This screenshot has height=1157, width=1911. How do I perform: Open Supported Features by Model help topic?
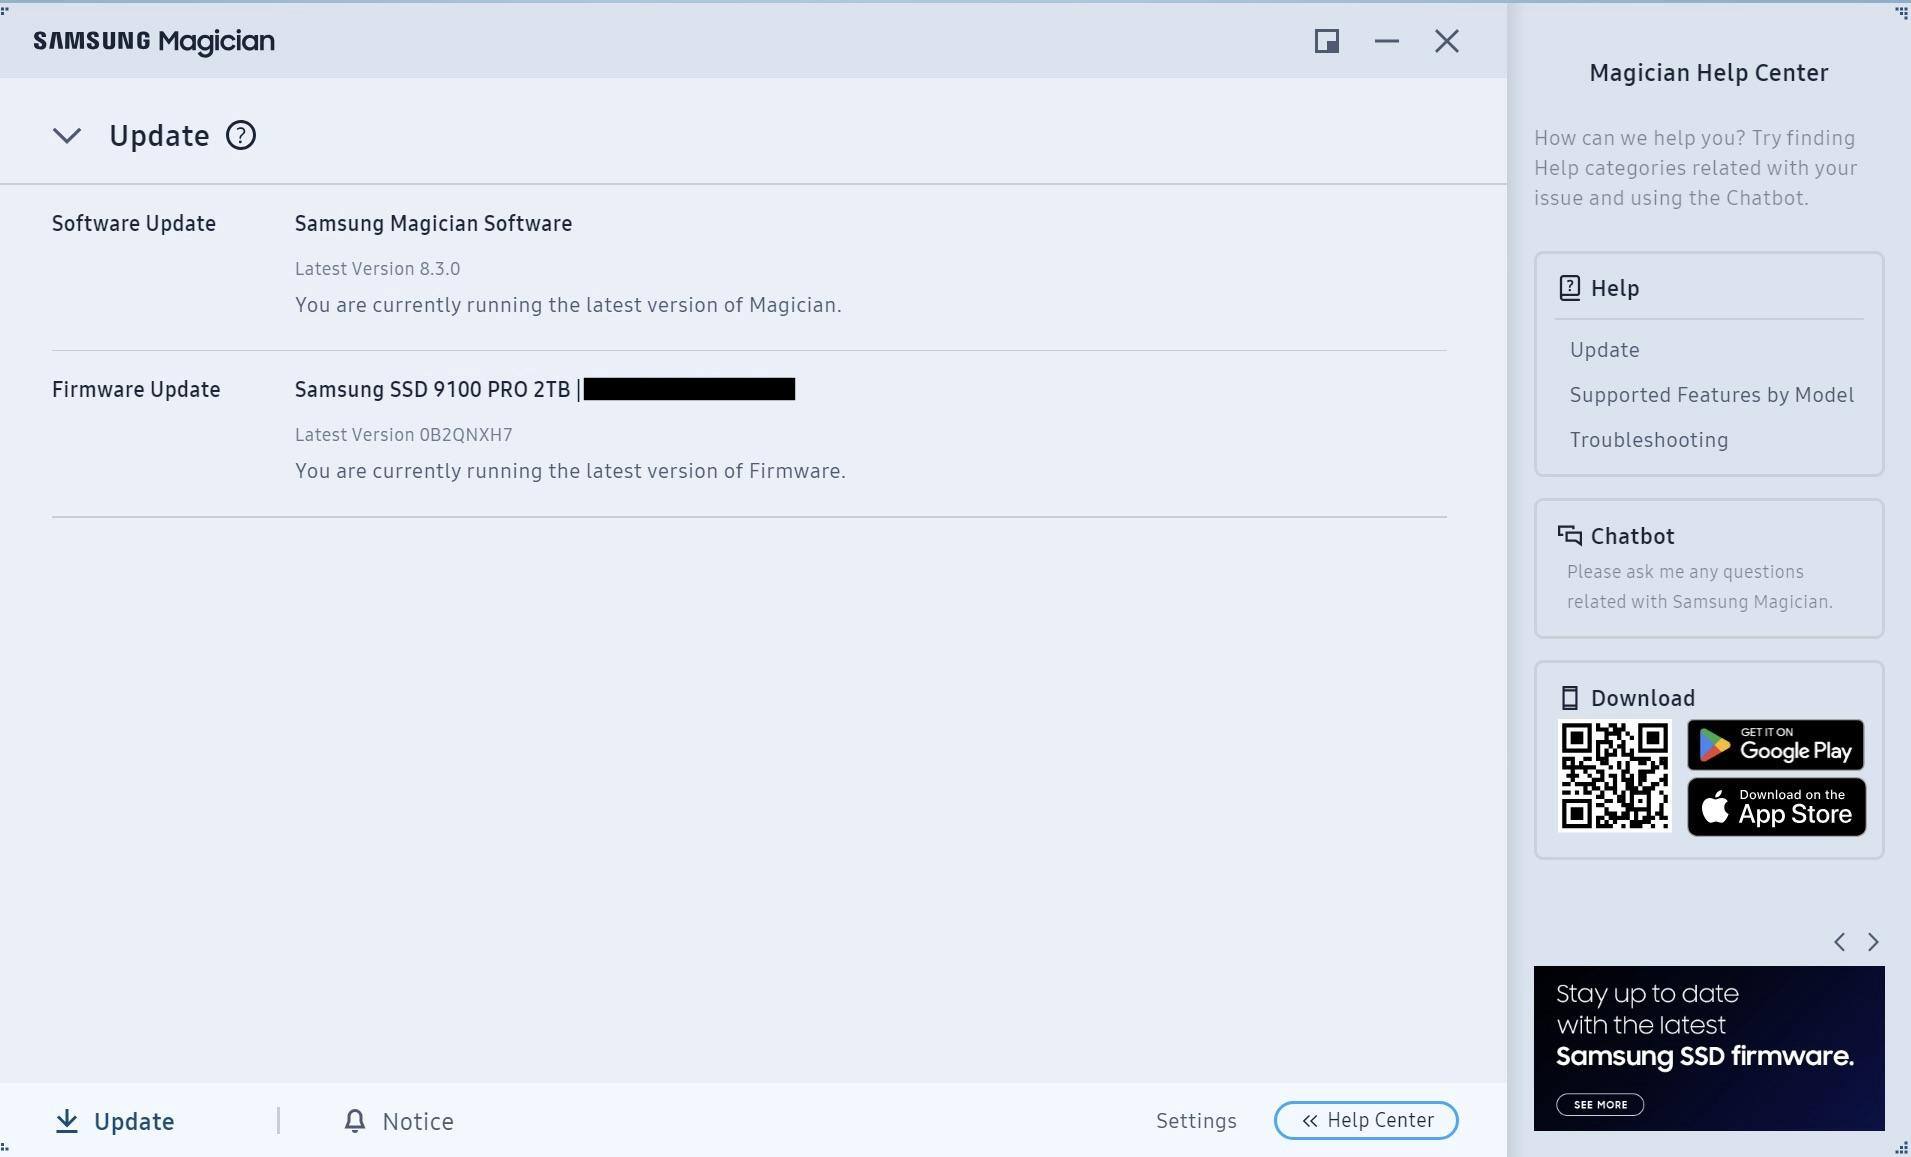pyautogui.click(x=1711, y=395)
